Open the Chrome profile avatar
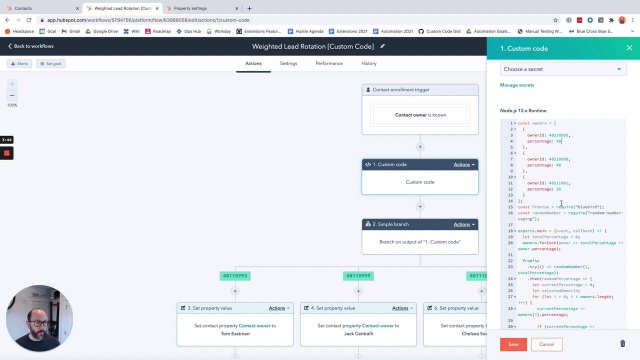This screenshot has width=640, height=360. (622, 20)
